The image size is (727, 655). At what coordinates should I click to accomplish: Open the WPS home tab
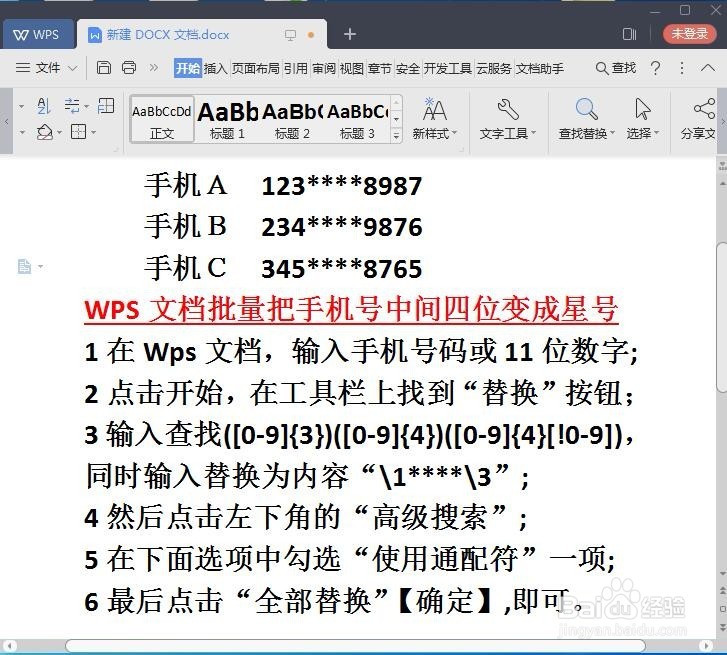(x=37, y=35)
